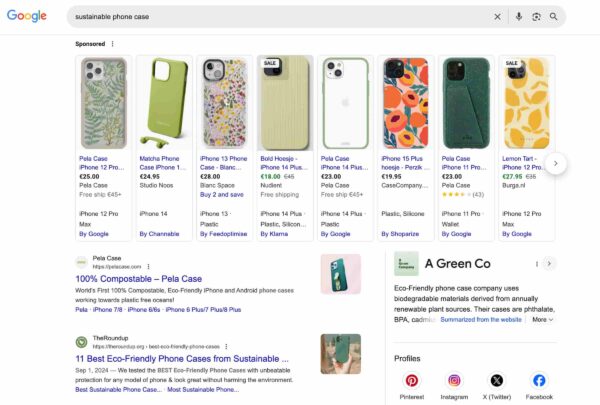Open 11 Best Eco-Friendly Phone Cases result
600x405 pixels.
tap(182, 359)
